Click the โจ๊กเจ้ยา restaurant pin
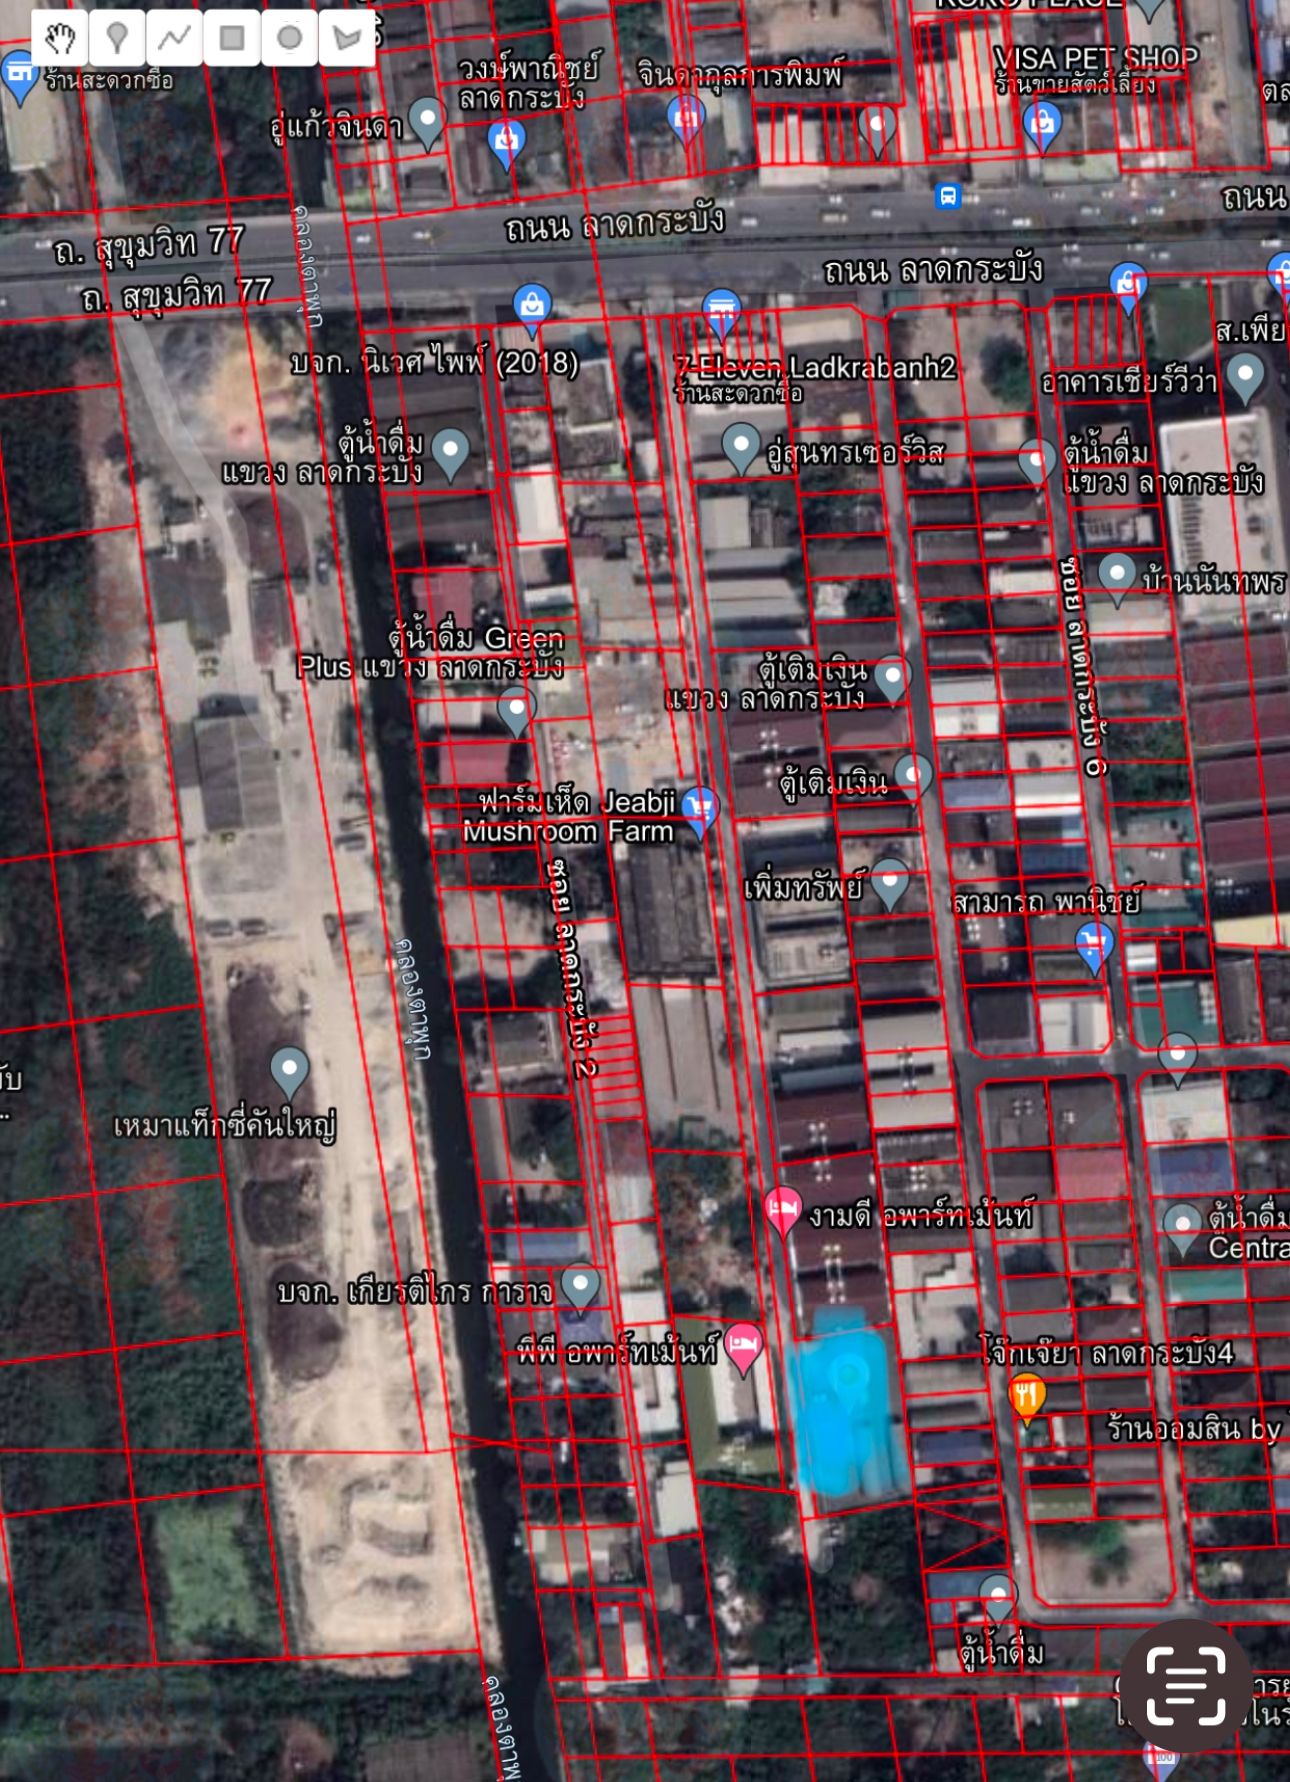The height and width of the screenshot is (1782, 1290). pyautogui.click(x=1026, y=1396)
